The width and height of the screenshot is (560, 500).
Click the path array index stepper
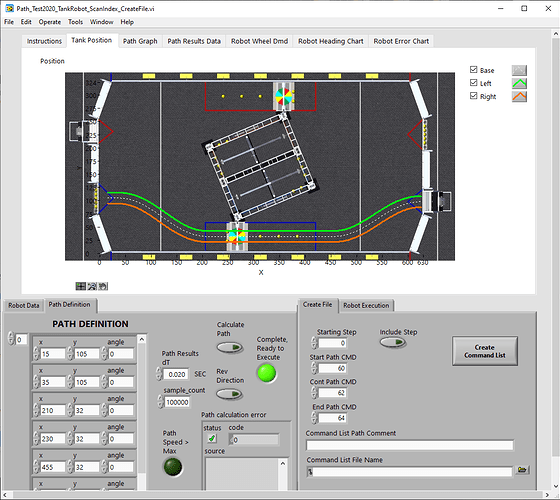[x=11, y=339]
